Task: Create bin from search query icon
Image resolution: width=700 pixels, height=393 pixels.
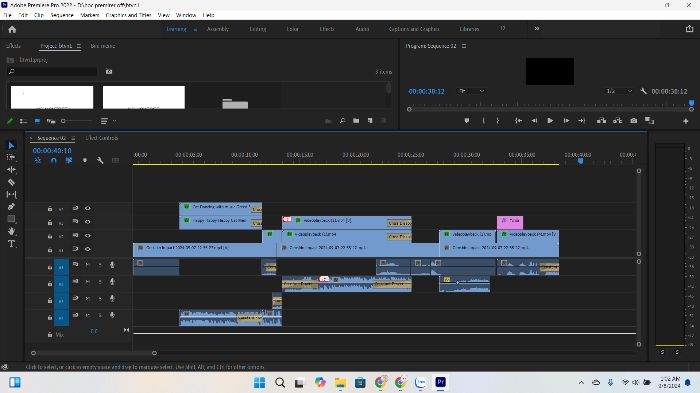Action: 109,71
